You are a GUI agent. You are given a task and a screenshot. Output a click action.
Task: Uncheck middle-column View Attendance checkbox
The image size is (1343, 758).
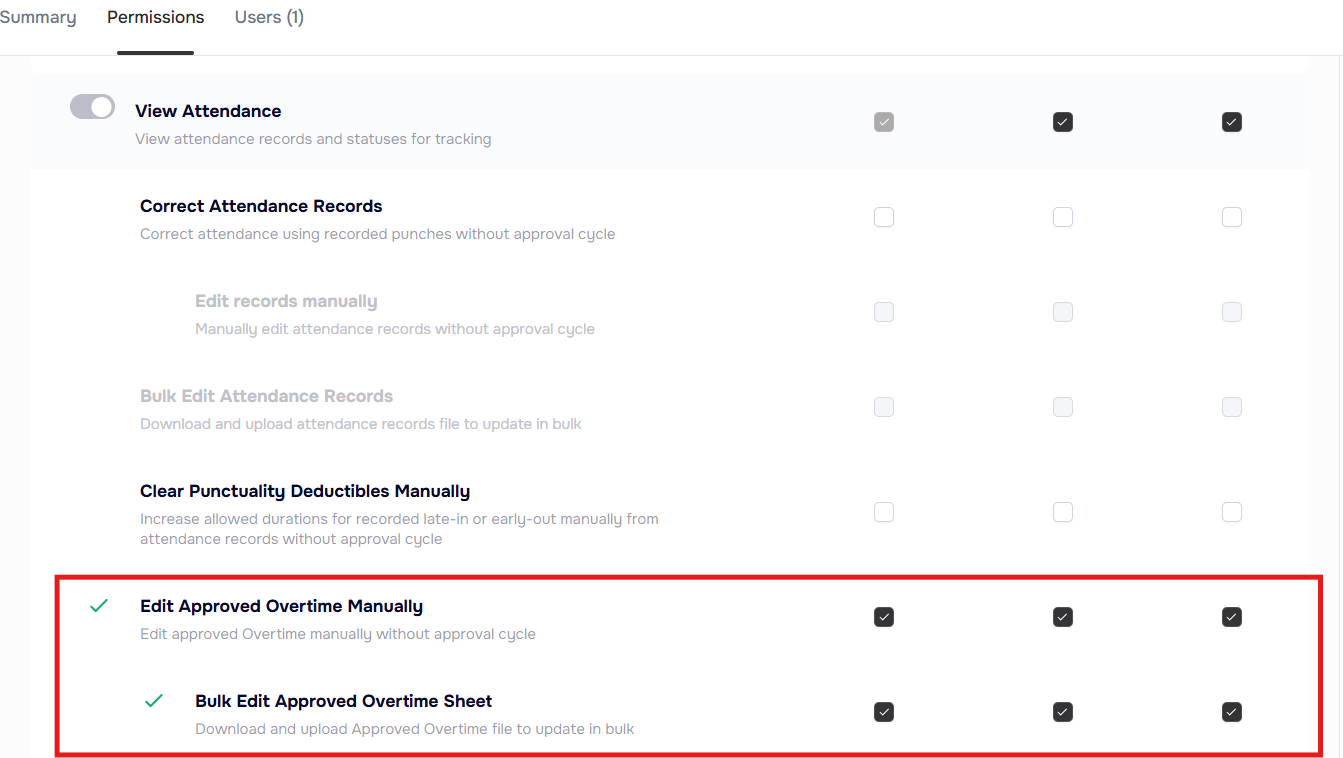pyautogui.click(x=1063, y=122)
